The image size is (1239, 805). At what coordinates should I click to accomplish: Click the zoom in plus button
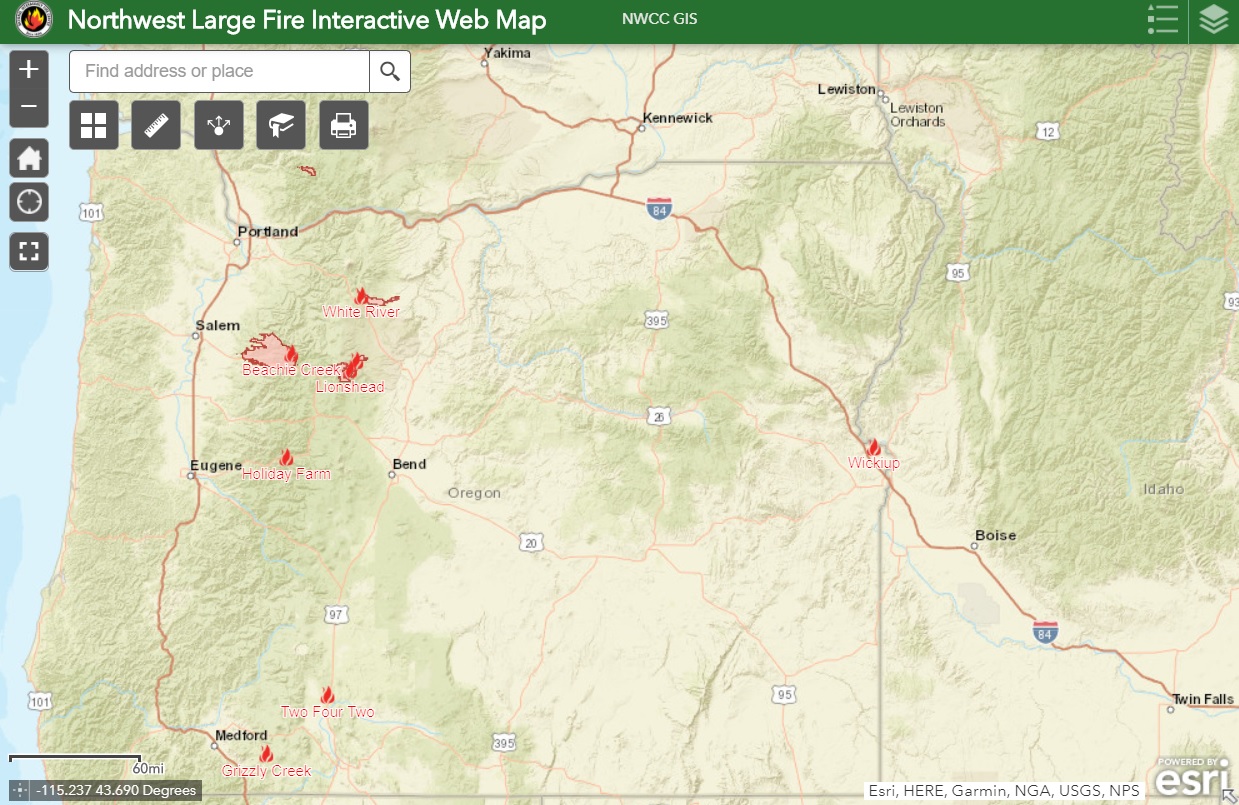pyautogui.click(x=29, y=70)
